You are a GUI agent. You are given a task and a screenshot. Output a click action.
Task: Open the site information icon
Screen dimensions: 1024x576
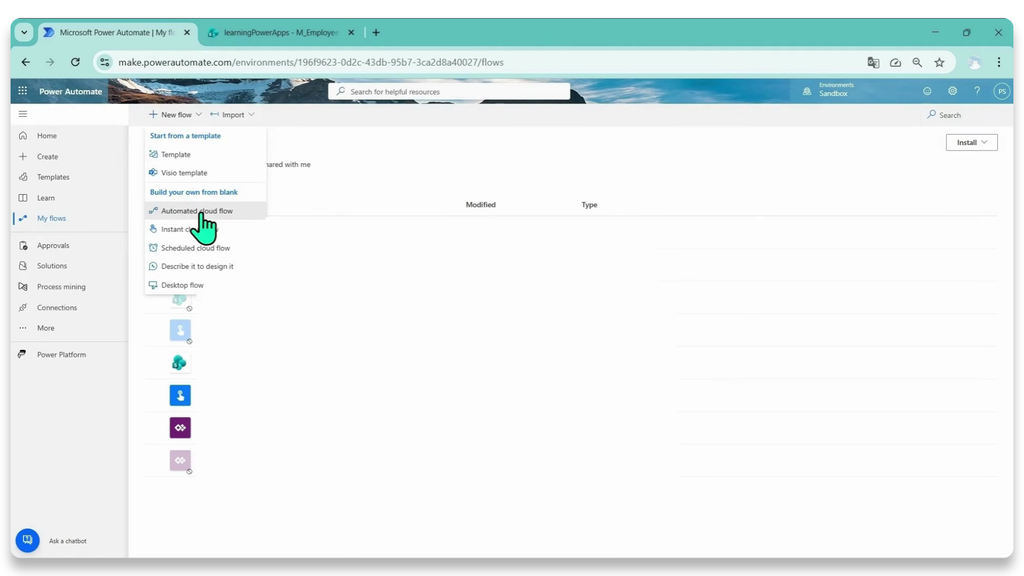coord(104,63)
